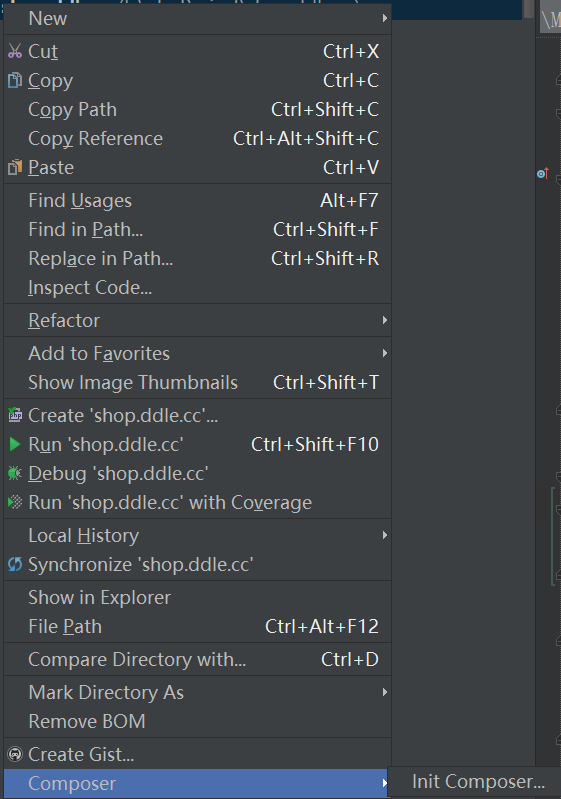Screen dimensions: 561x799
Task: Click the scissors Cut icon
Action: click(15, 51)
